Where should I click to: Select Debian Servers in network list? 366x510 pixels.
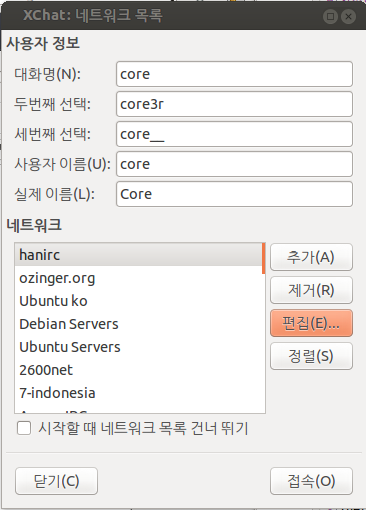[138, 324]
